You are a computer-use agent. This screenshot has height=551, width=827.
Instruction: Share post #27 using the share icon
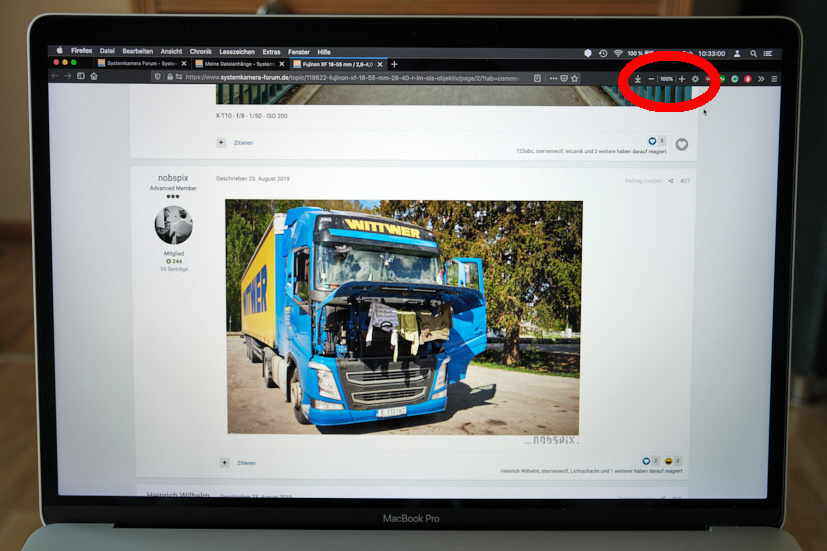pyautogui.click(x=671, y=181)
